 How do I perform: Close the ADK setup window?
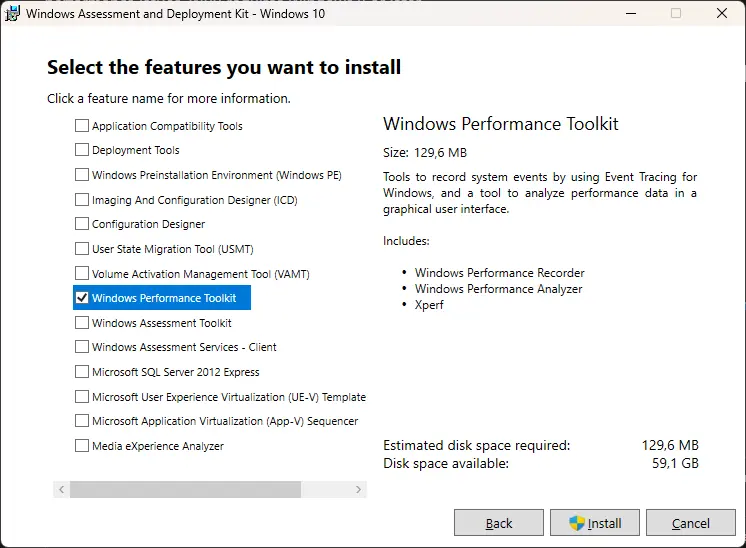point(722,13)
